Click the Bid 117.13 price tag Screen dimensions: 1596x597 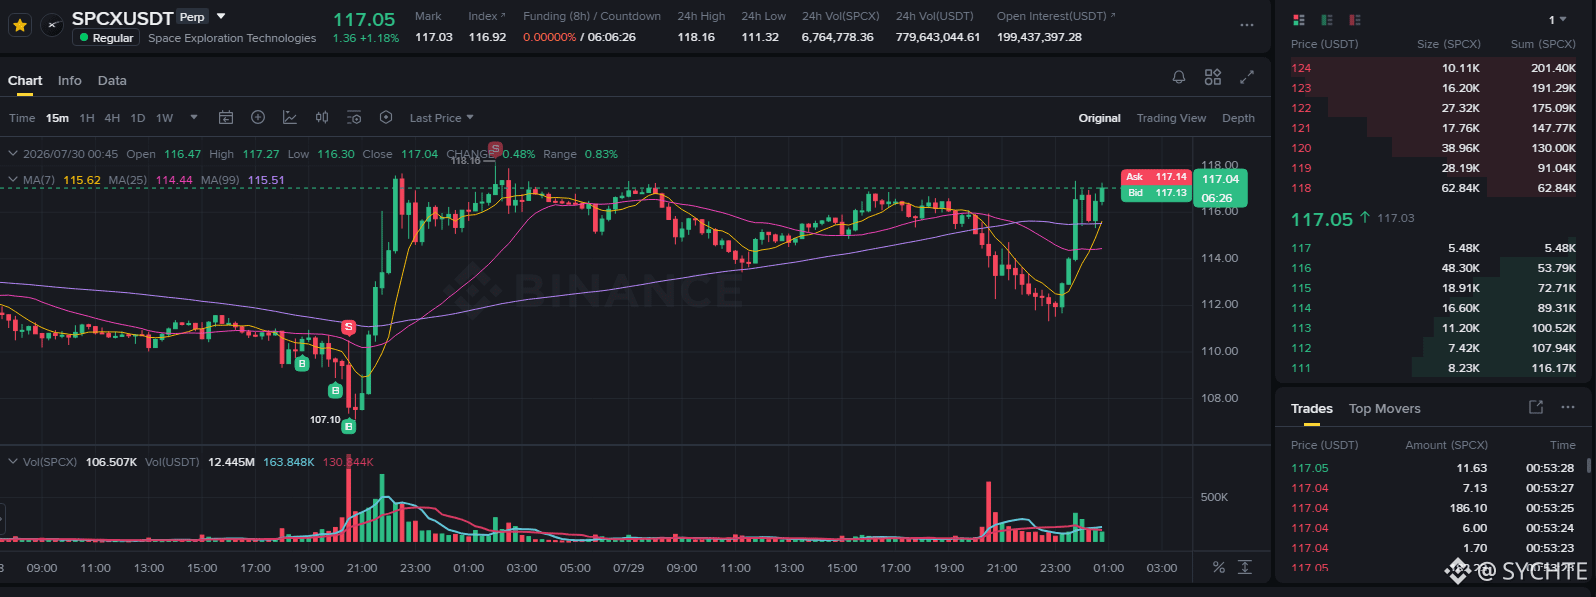coord(1156,193)
